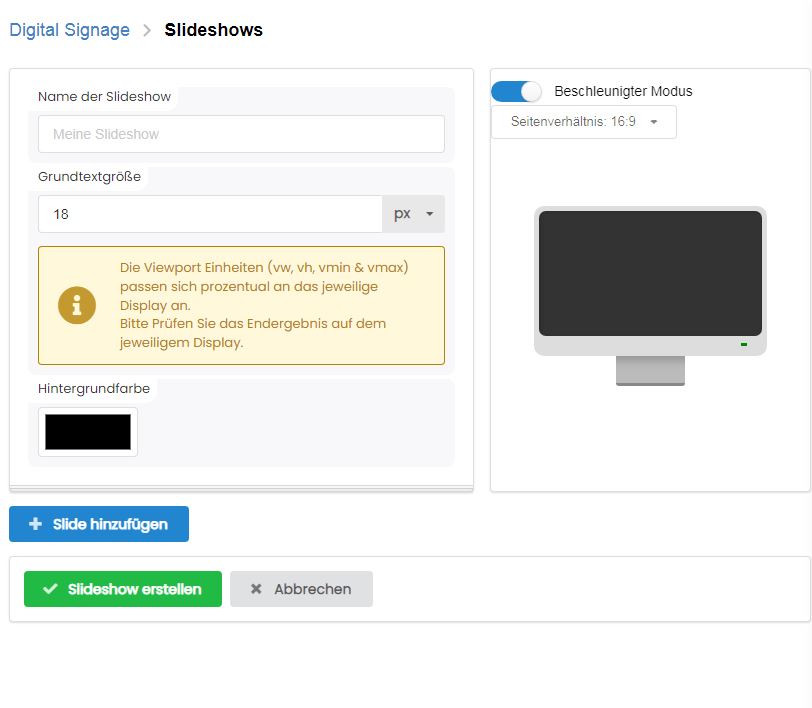Click the green power LED on monitor
The width and height of the screenshot is (812, 708).
click(x=744, y=345)
